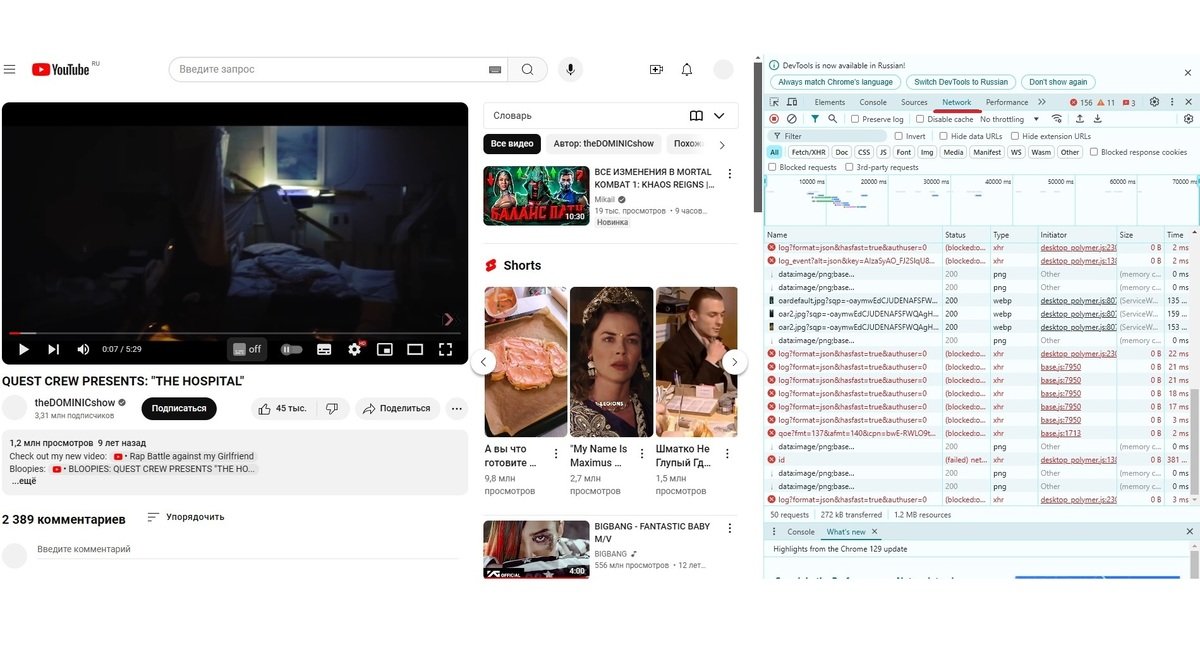
Task: Open network search magnifier in DevTools
Action: pyautogui.click(x=832, y=119)
